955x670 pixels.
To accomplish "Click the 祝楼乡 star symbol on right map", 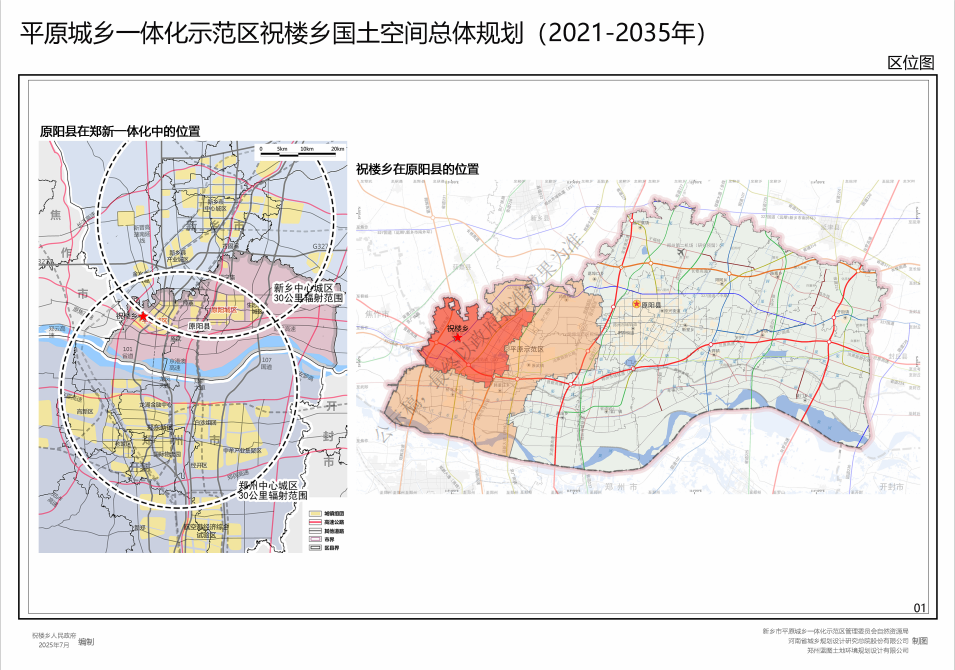I will point(457,337).
